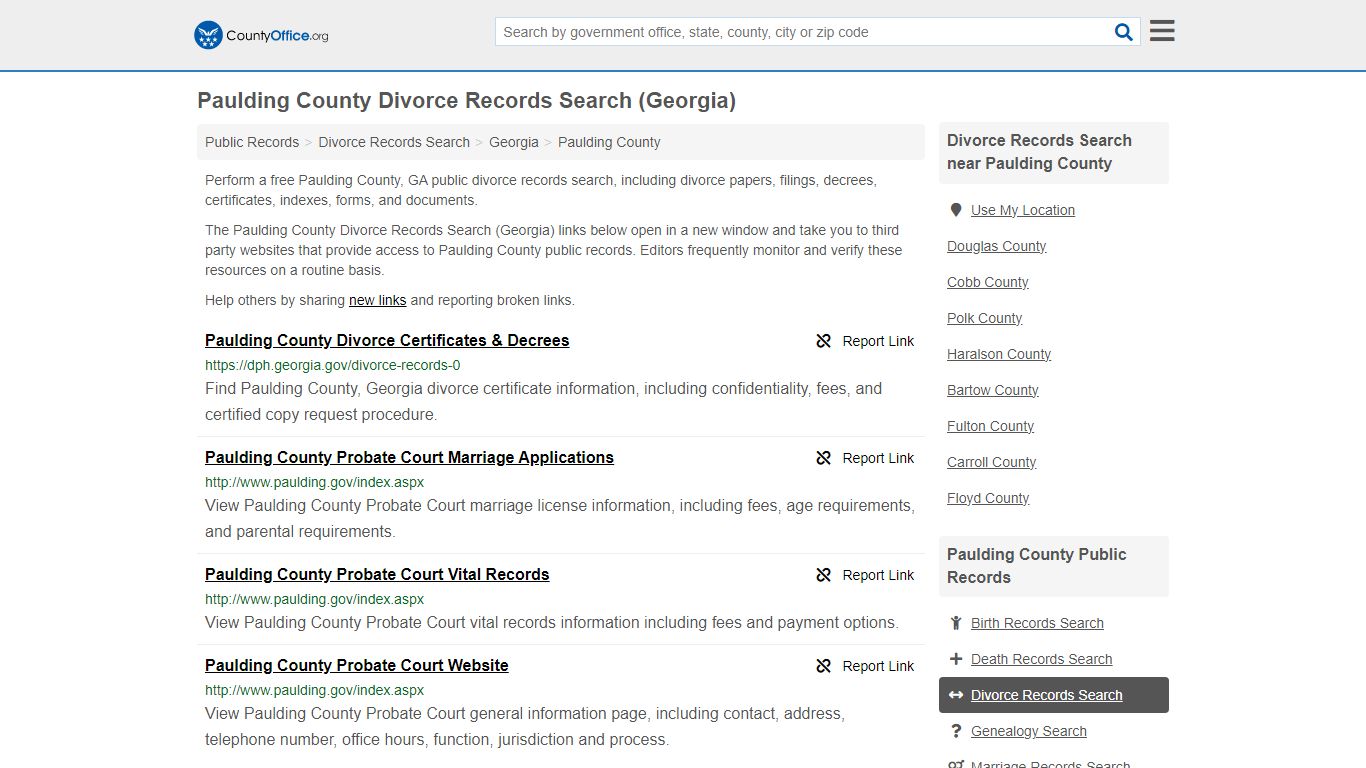
Task: Visit paulding.gov URL under Probate Court Website
Action: 314,690
